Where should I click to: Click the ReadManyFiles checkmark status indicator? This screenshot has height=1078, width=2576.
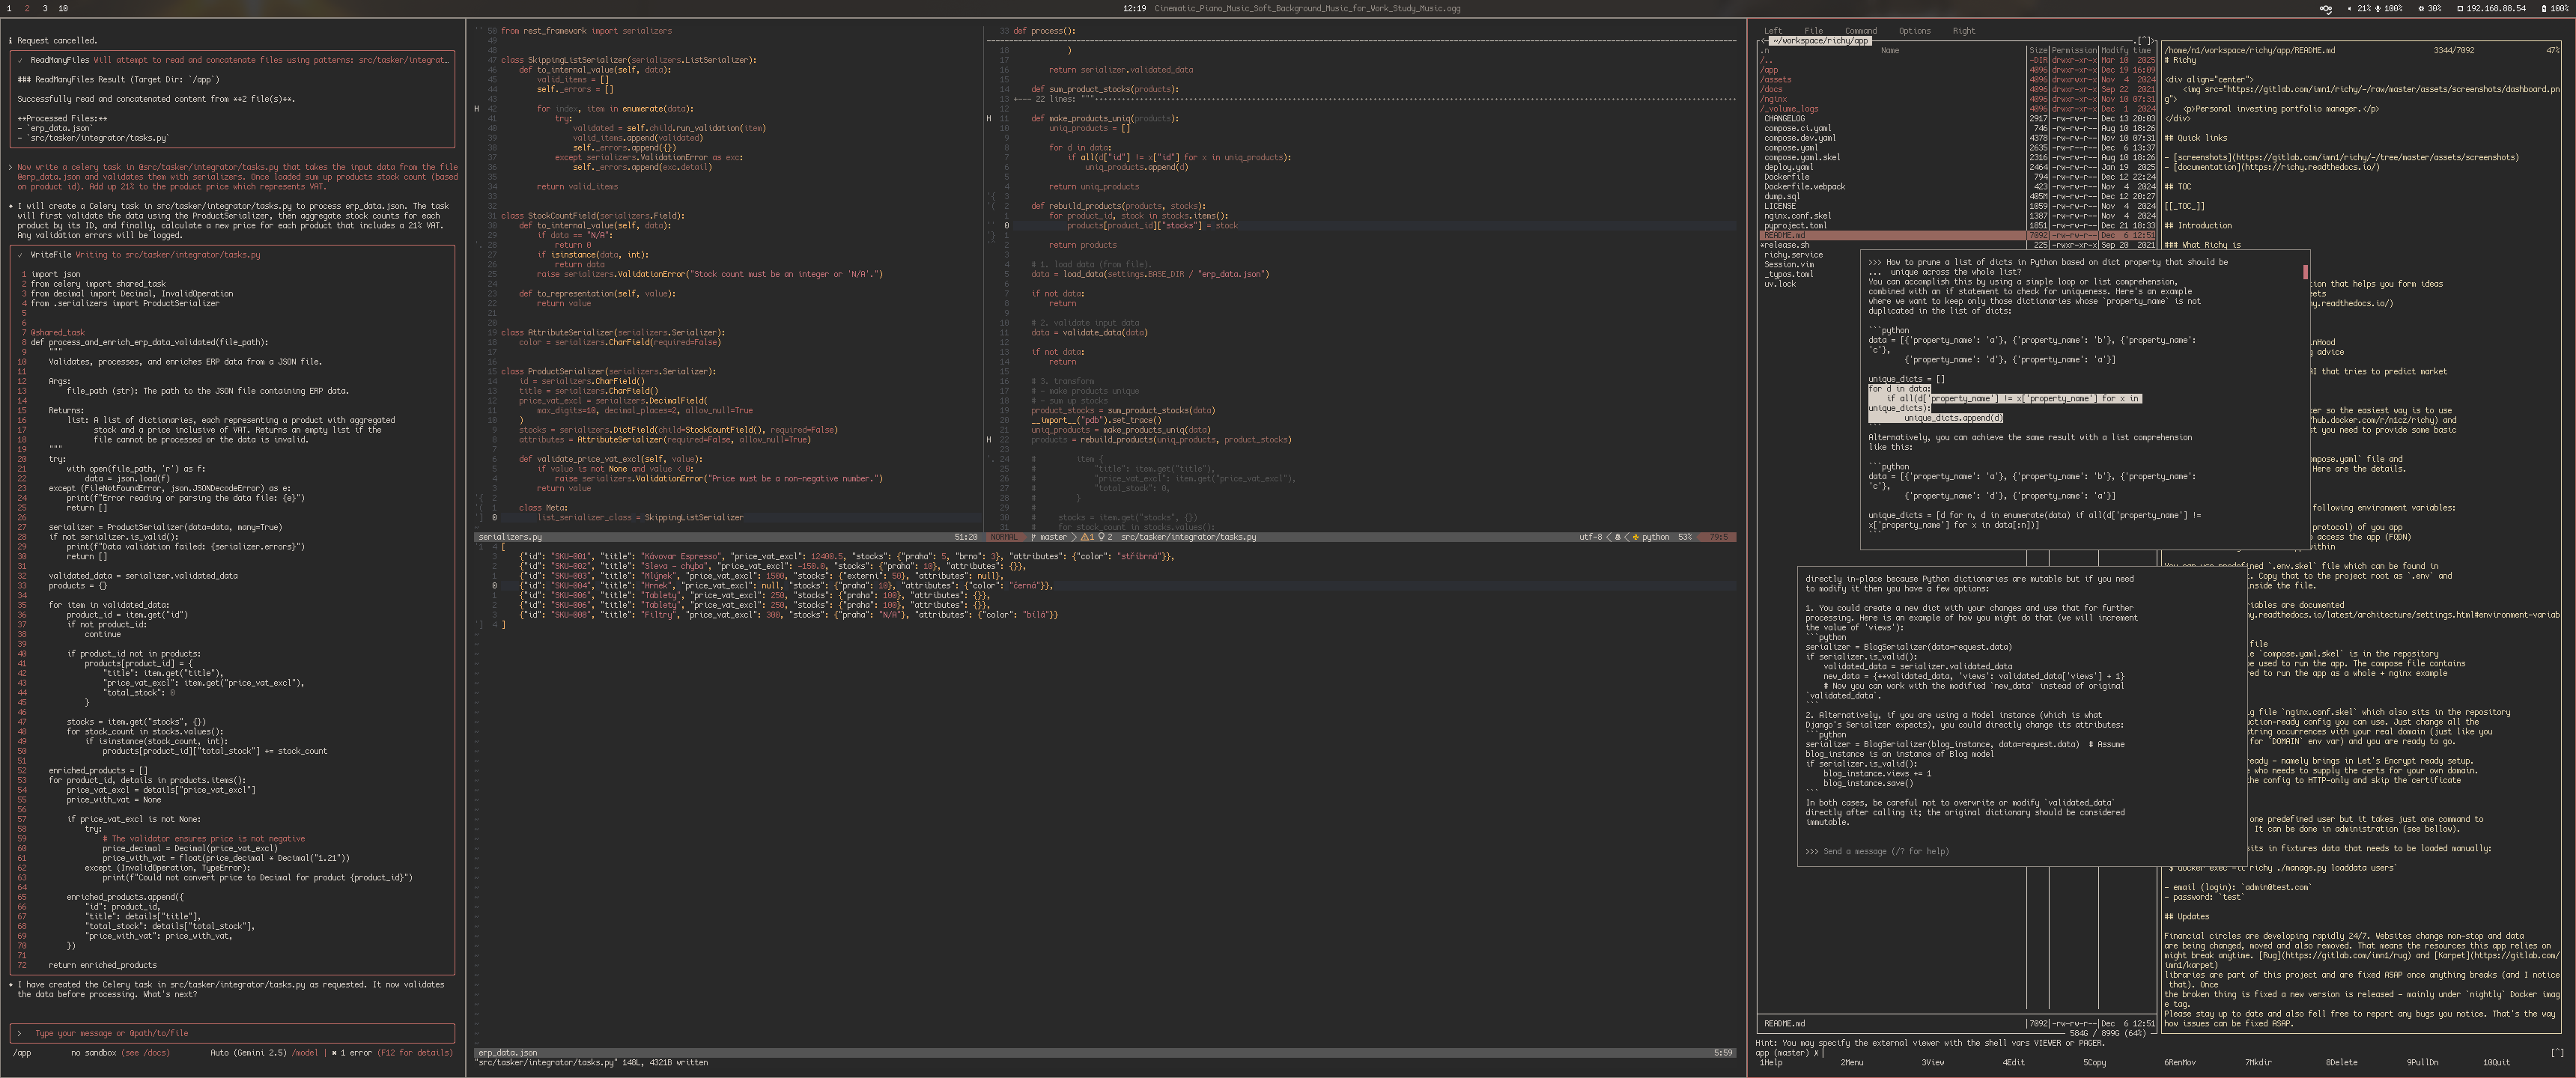pyautogui.click(x=20, y=60)
